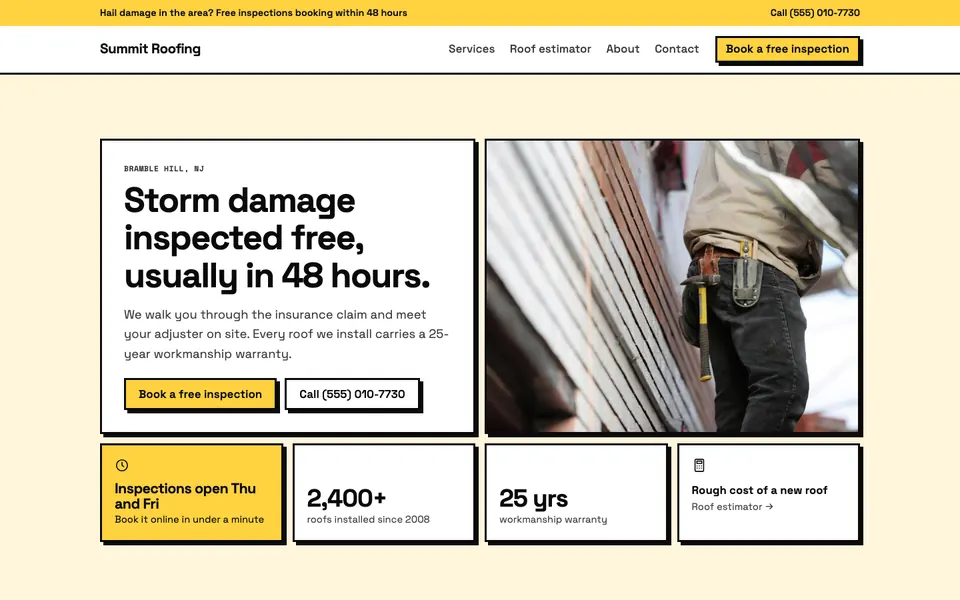Click the Rough cost of a new roof heading
The height and width of the screenshot is (600, 960).
coord(759,490)
